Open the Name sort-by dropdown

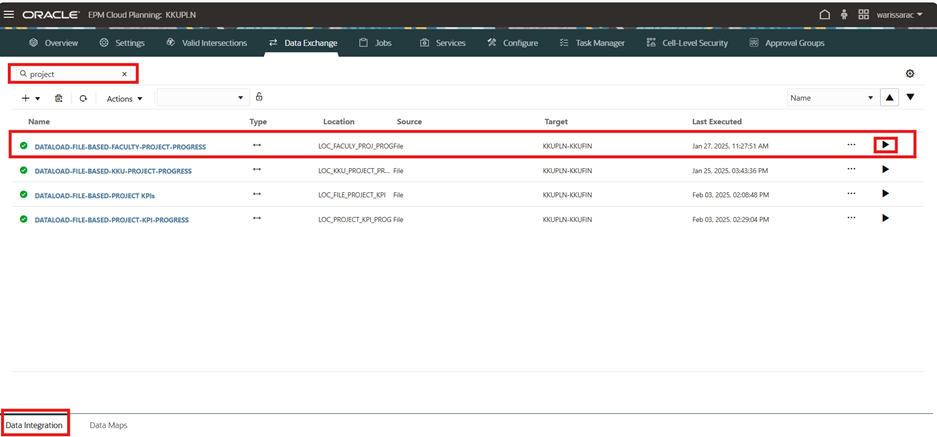(x=831, y=98)
